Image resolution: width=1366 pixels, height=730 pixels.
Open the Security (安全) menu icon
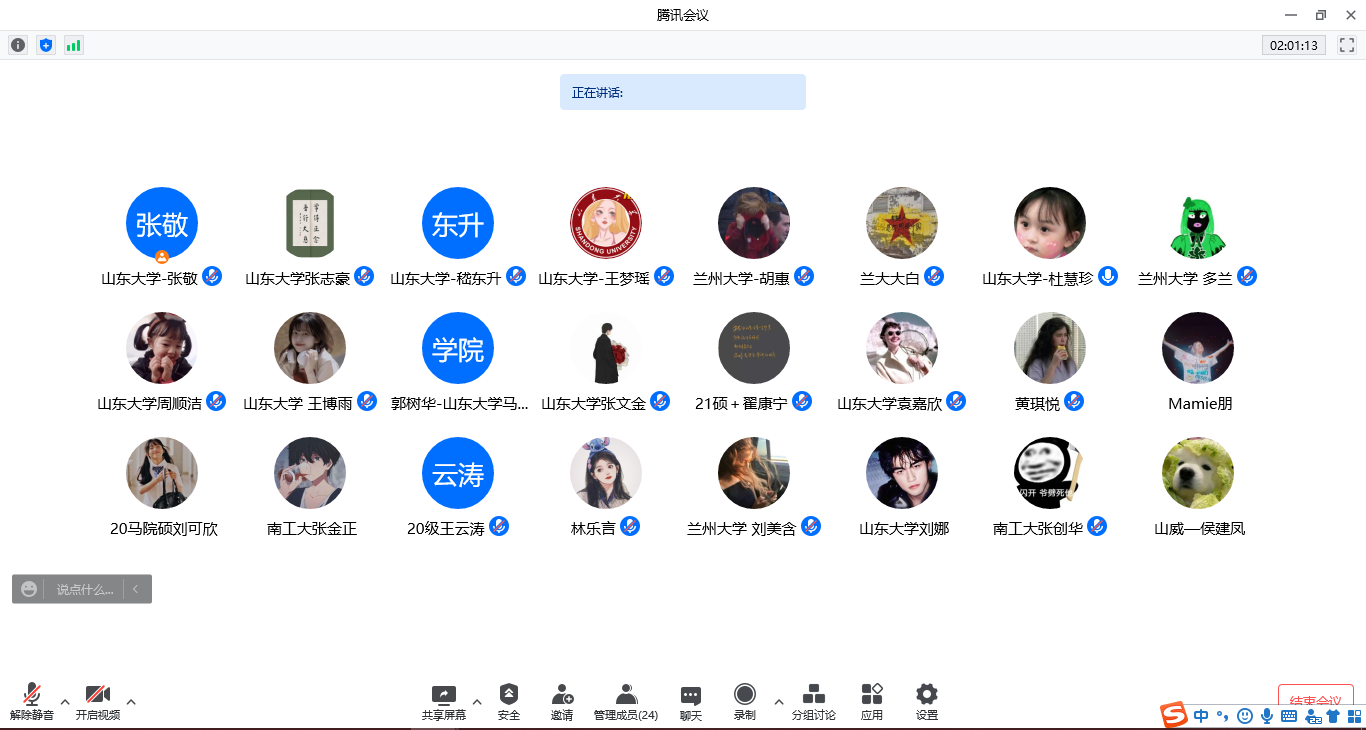tap(509, 701)
